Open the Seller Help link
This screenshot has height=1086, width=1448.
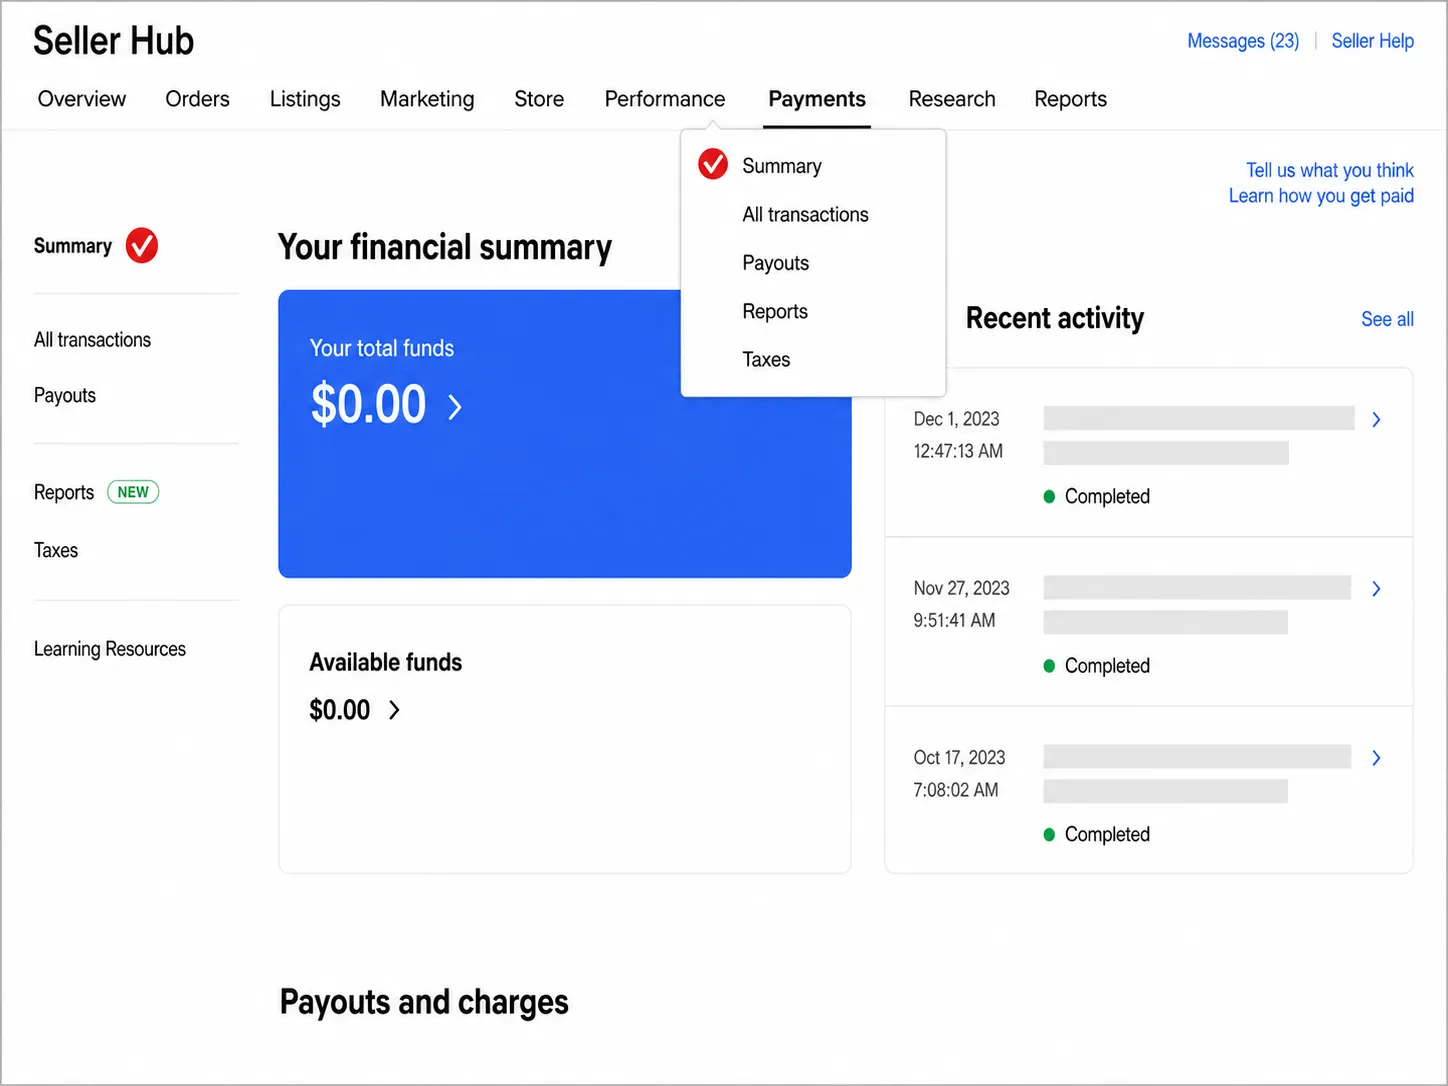pos(1372,41)
